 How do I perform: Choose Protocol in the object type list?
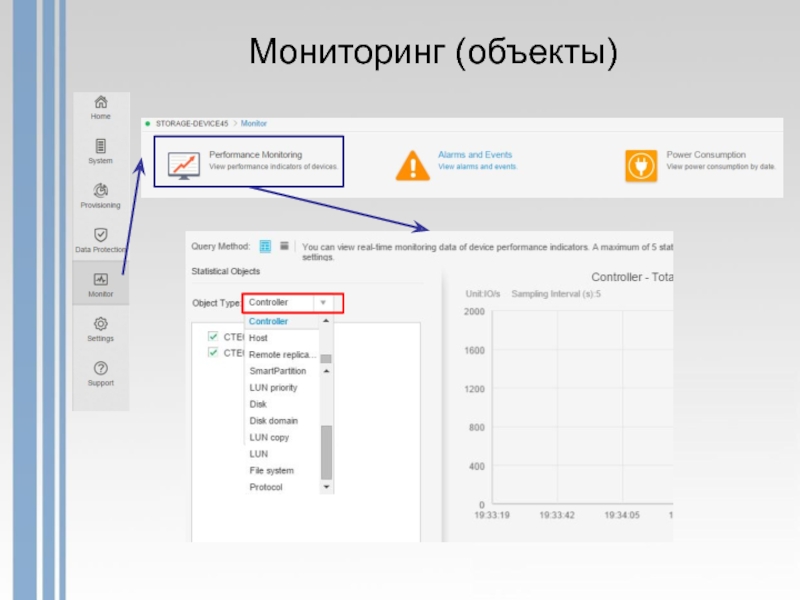tap(266, 487)
